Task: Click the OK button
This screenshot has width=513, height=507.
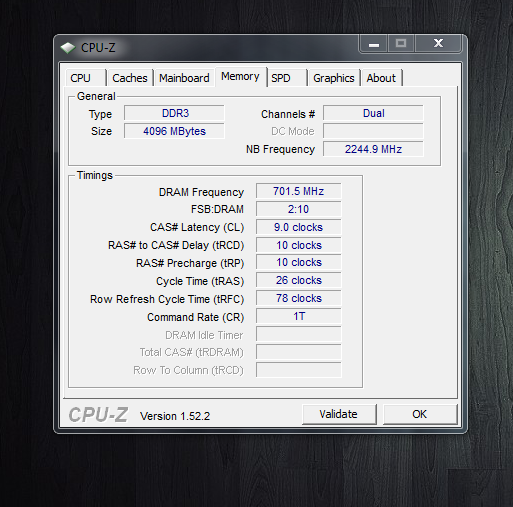Action: (420, 414)
